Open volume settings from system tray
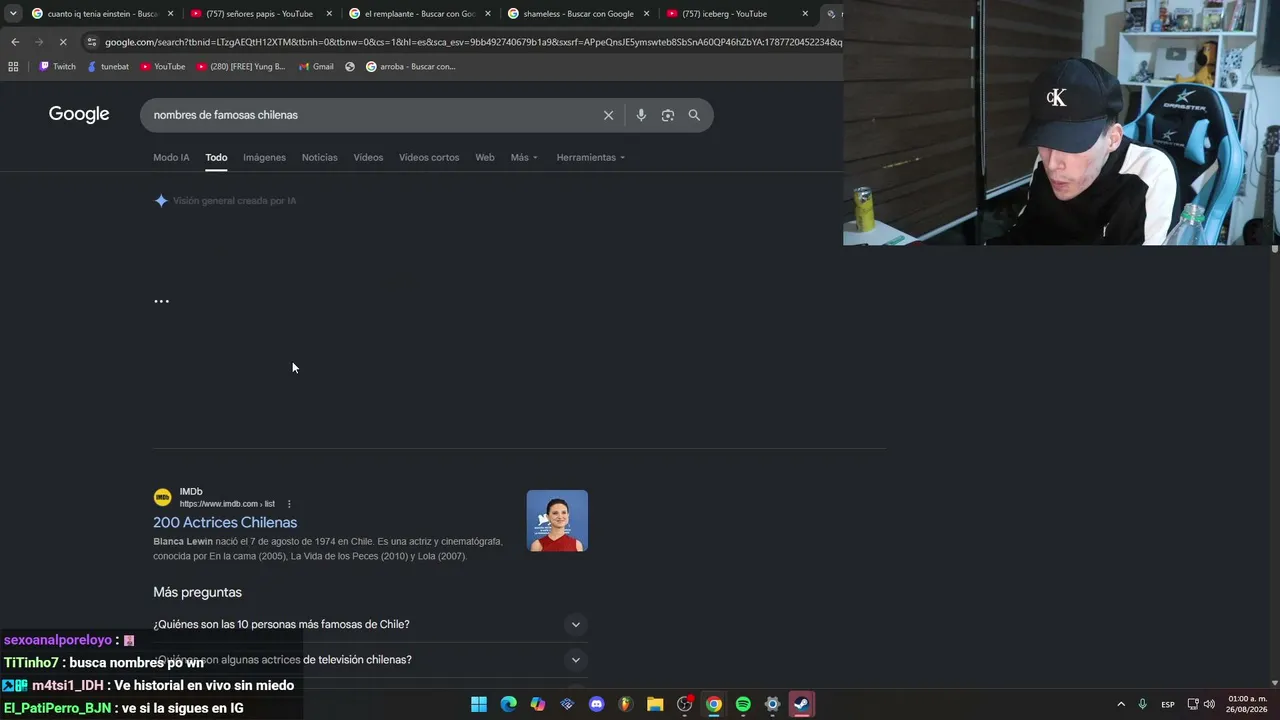This screenshot has height=720, width=1280. 1209,704
